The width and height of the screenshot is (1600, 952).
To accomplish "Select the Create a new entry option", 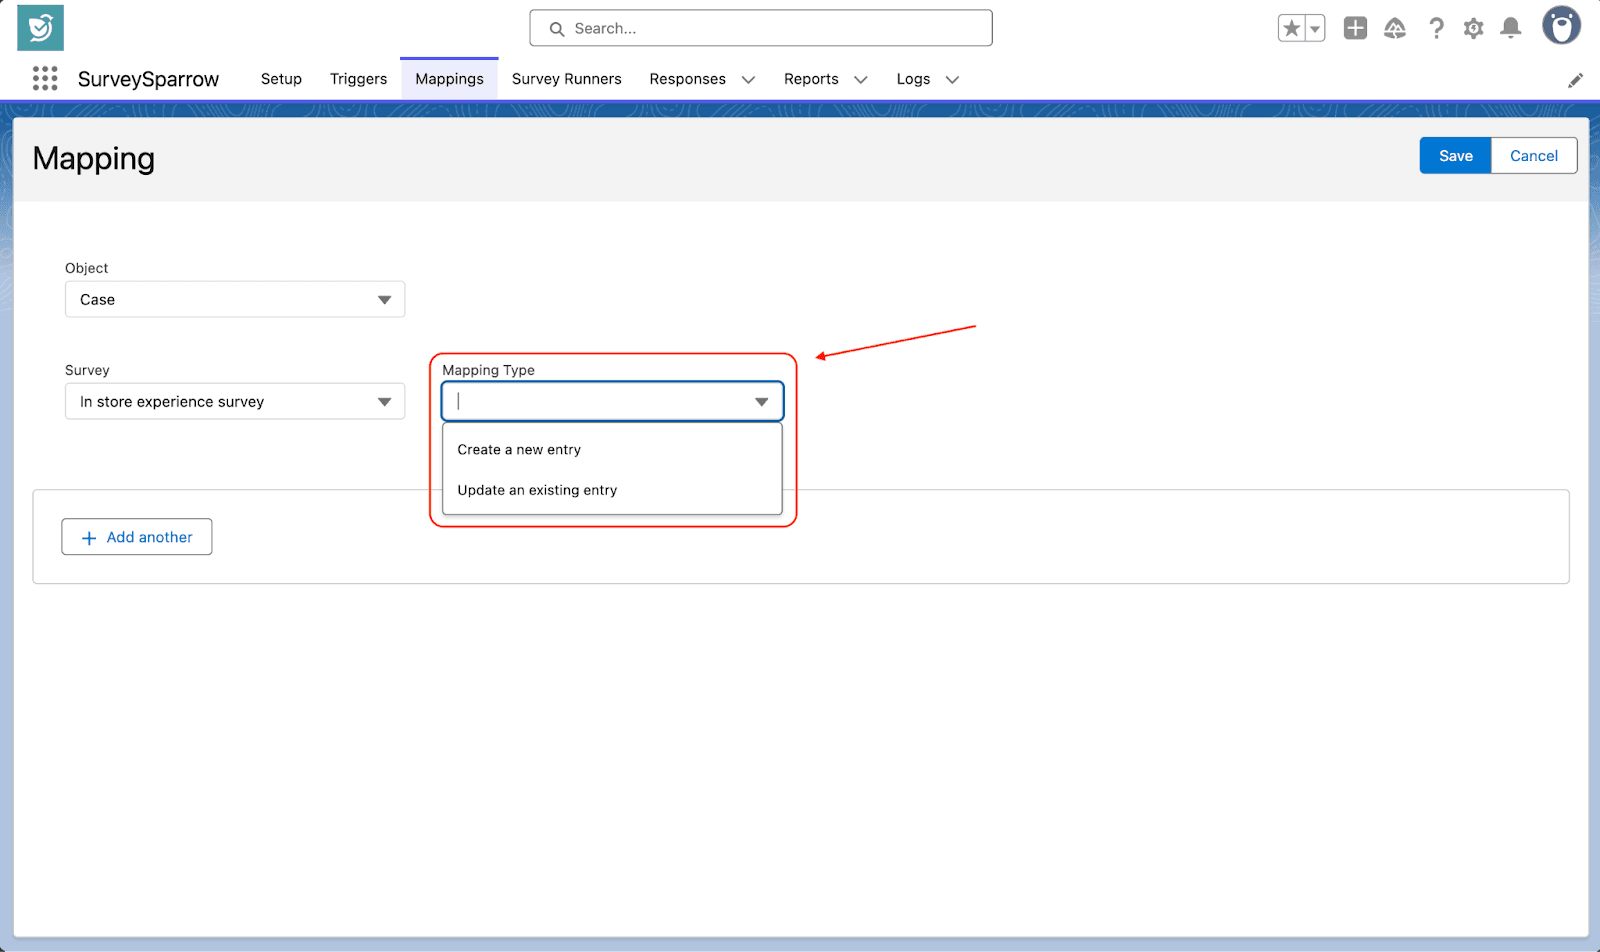I will [519, 450].
